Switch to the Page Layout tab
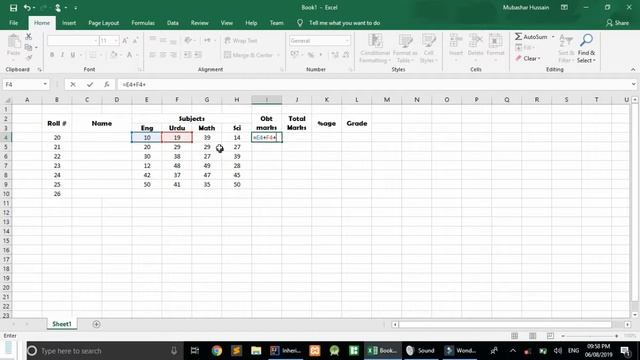This screenshot has width=640, height=360. (104, 23)
